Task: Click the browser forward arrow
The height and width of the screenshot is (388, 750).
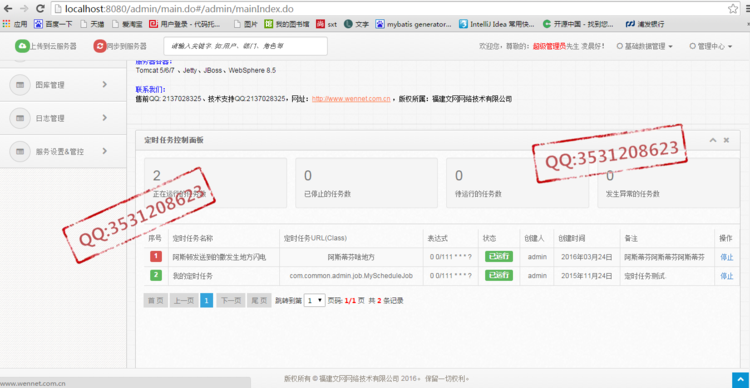Action: [x=24, y=9]
